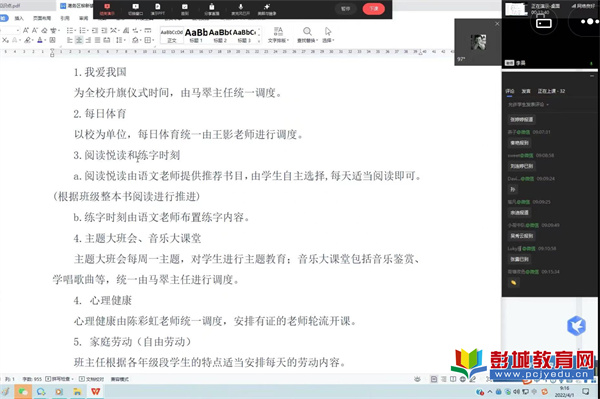Toggle 拼写检查 spell check in status bar
This screenshot has width=600, height=399.
pos(59,379)
